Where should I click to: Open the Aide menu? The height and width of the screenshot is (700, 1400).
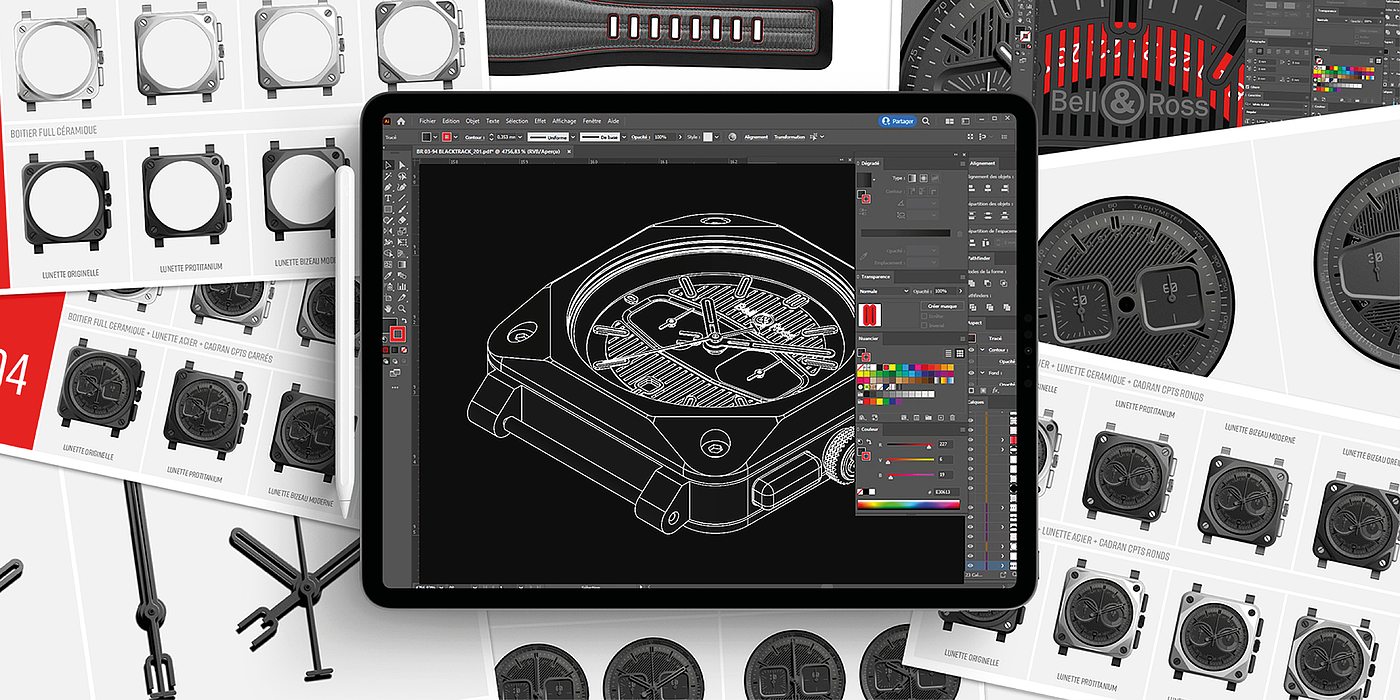click(614, 121)
